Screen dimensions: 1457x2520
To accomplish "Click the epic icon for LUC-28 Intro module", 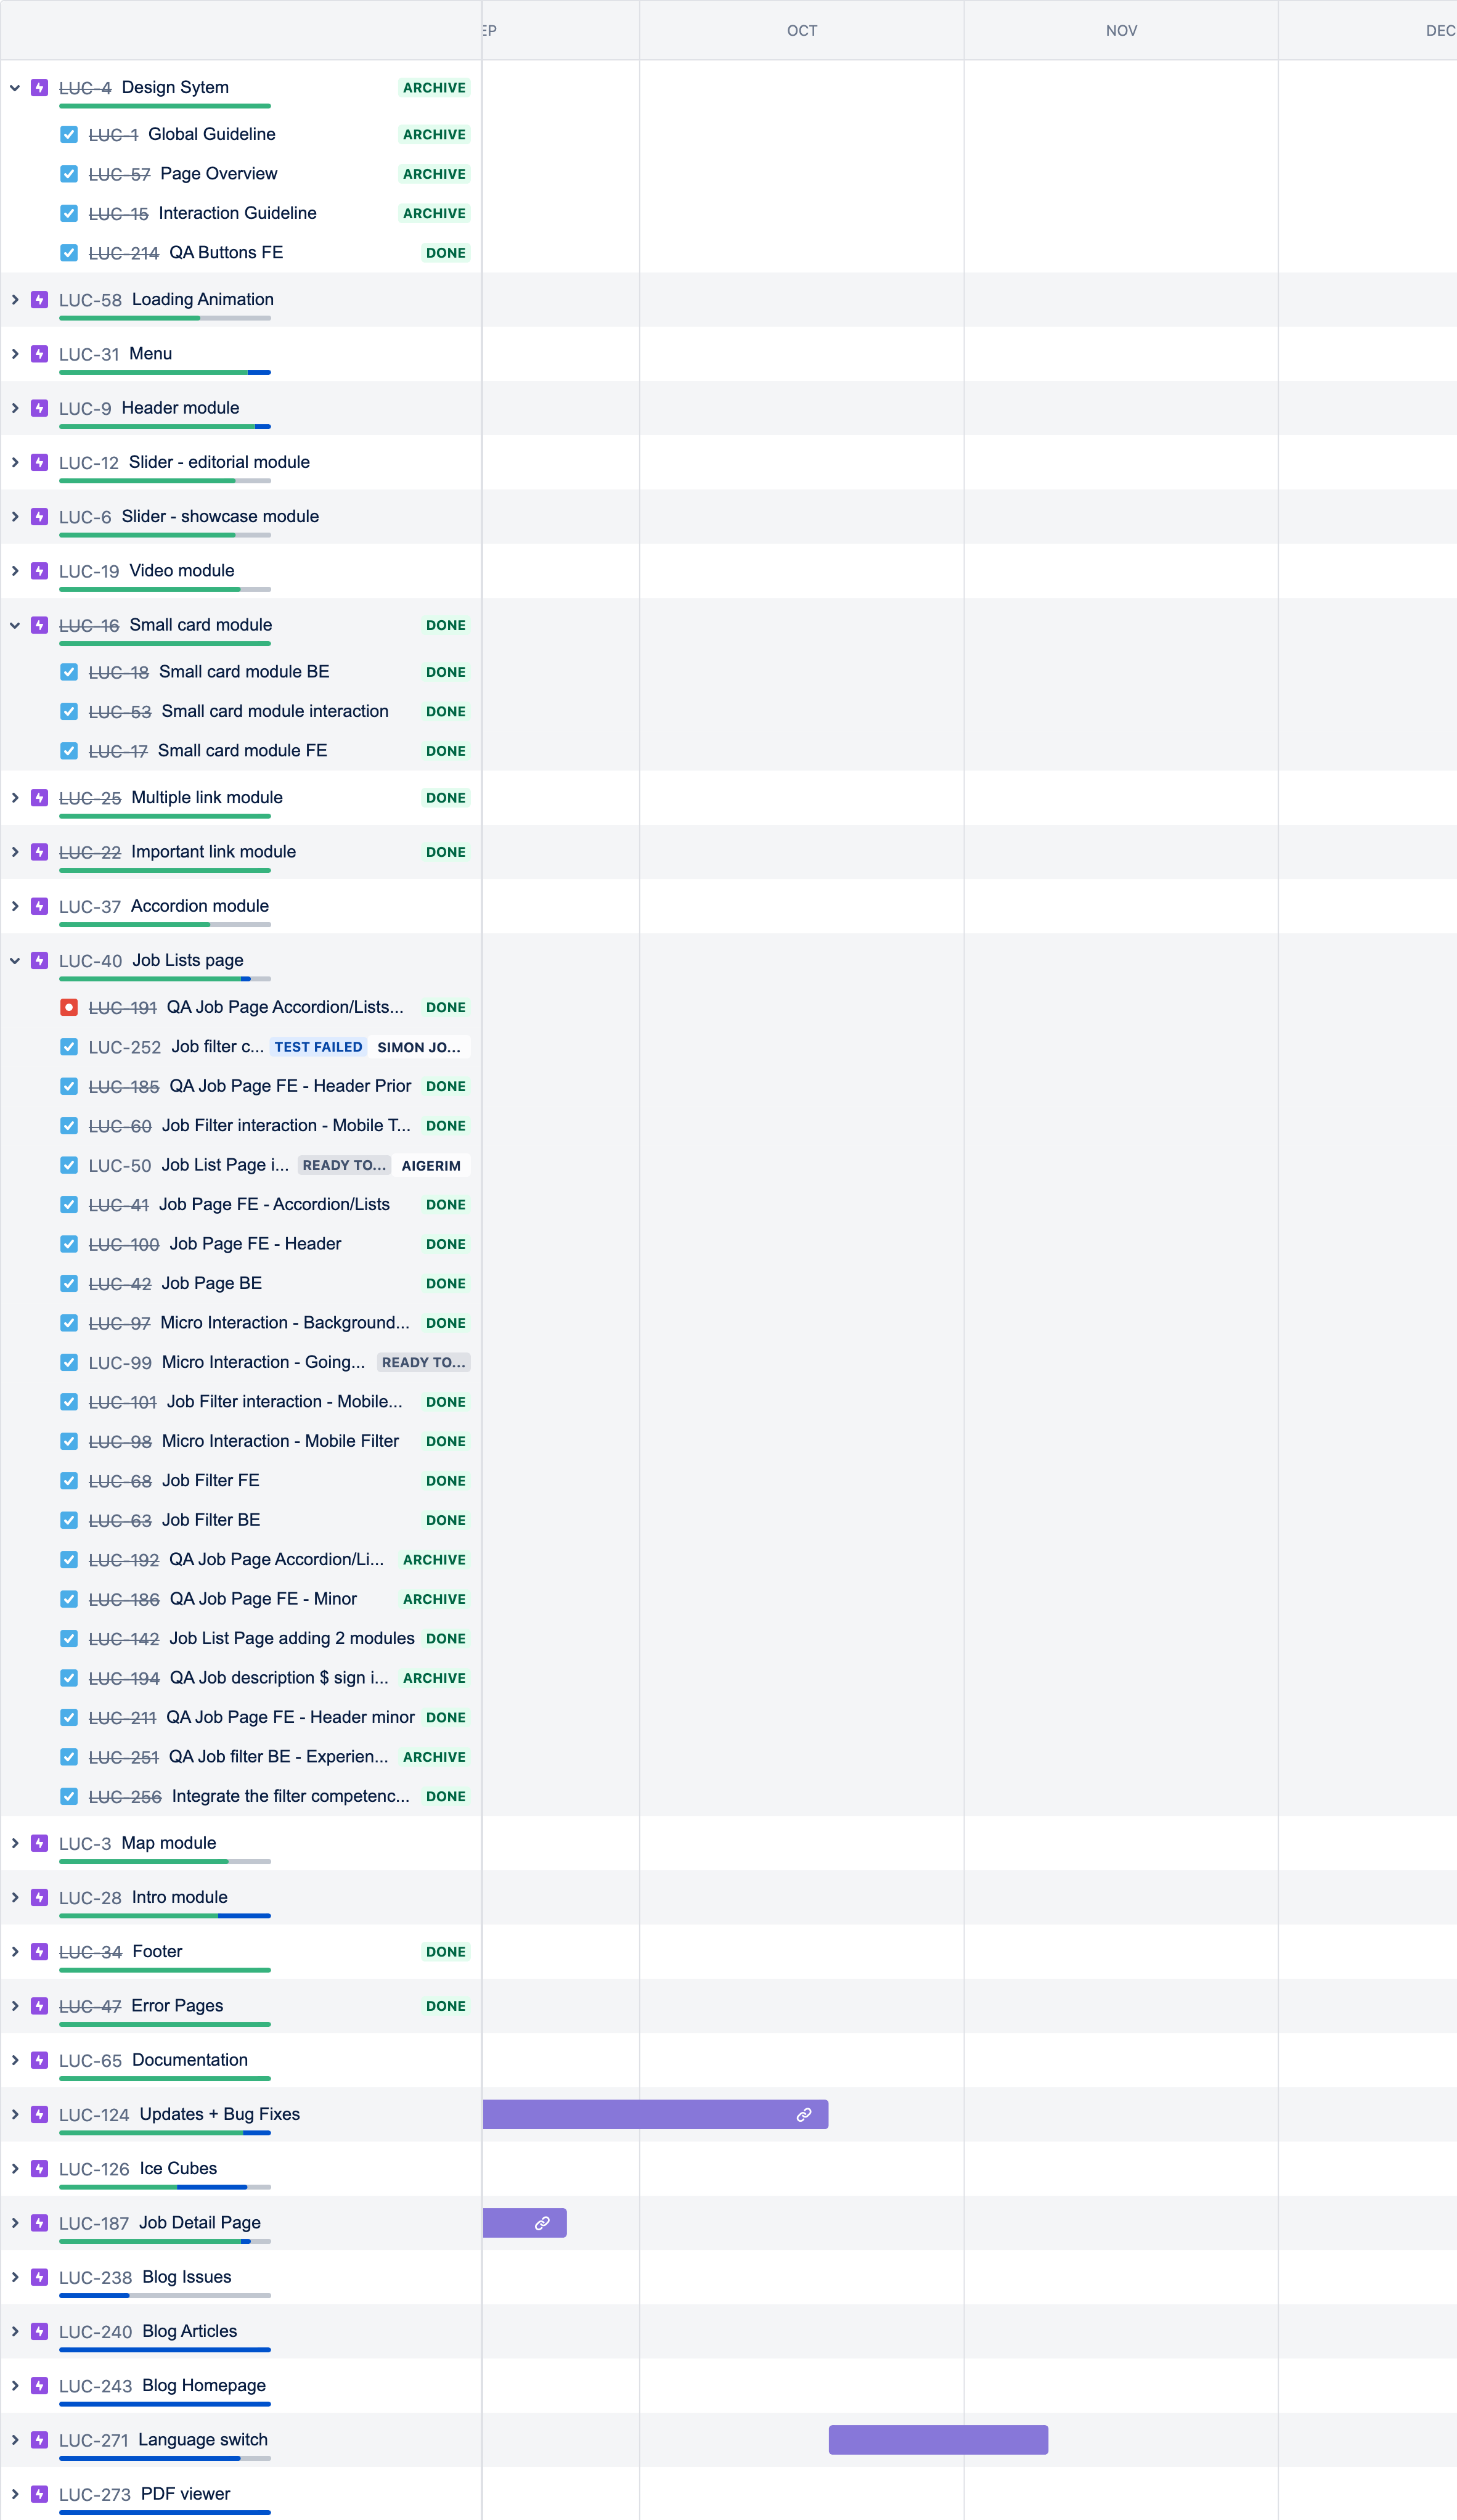I will (x=40, y=1897).
